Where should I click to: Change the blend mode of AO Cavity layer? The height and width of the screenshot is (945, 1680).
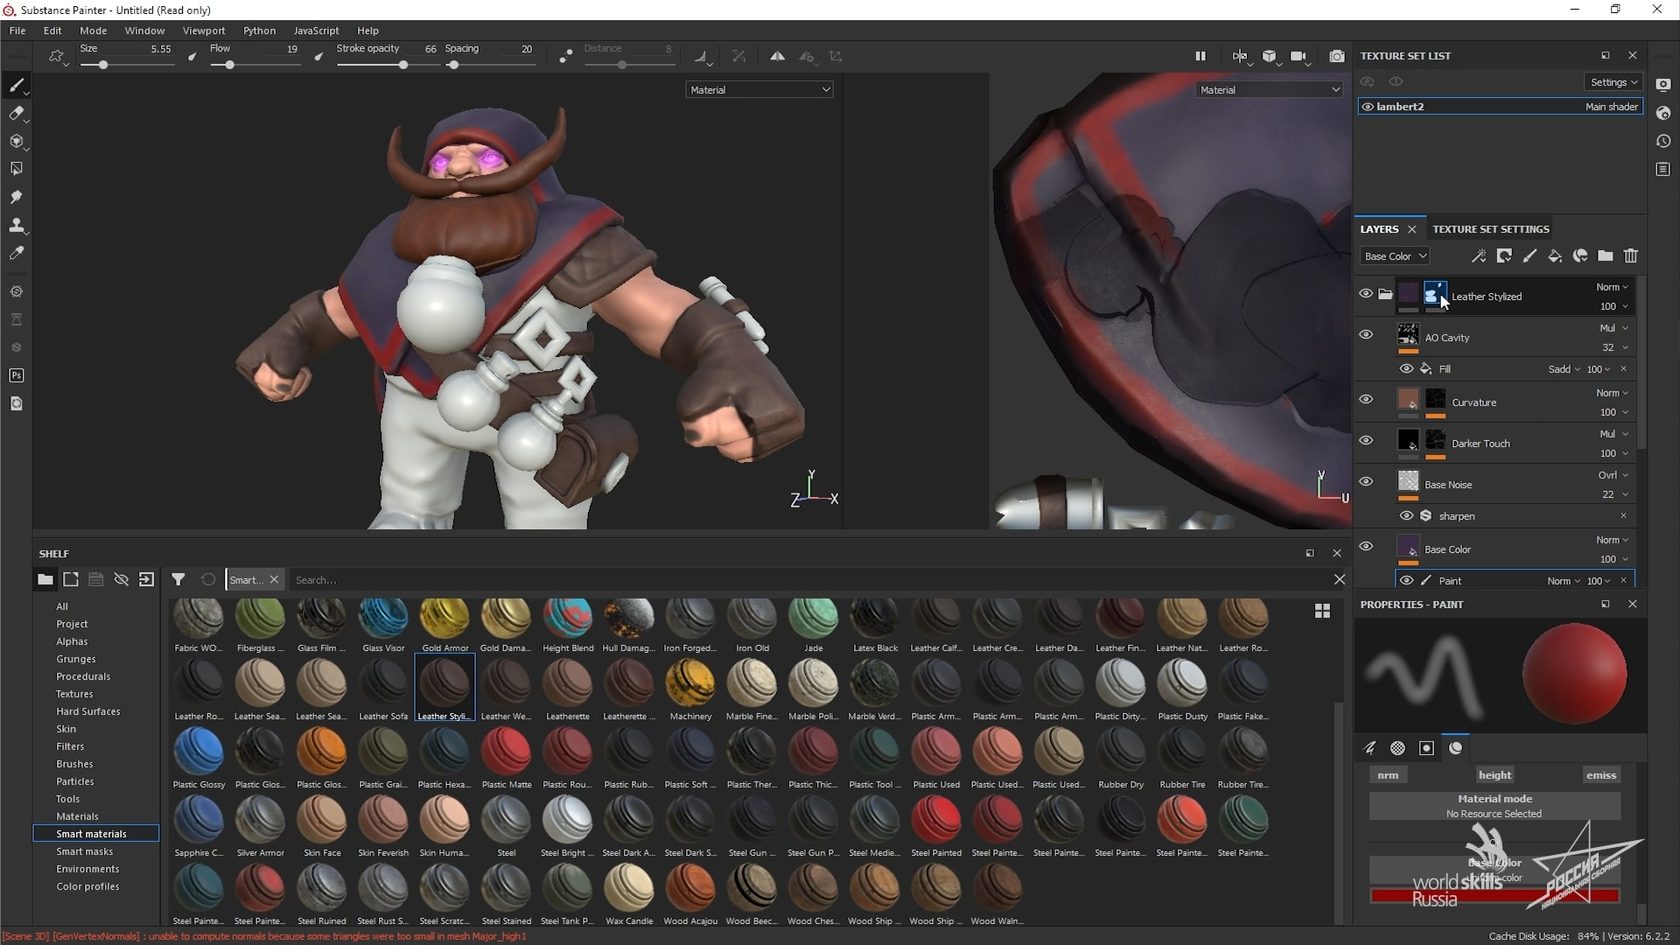[x=1613, y=328]
